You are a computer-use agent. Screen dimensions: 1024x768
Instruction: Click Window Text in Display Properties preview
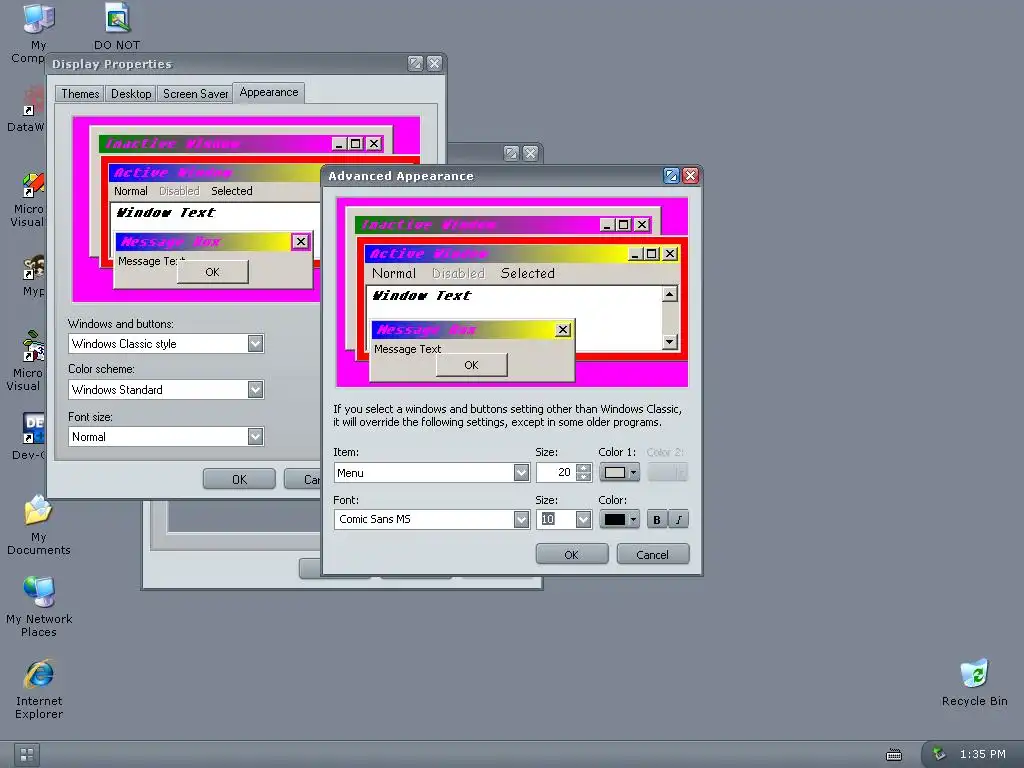pos(165,212)
